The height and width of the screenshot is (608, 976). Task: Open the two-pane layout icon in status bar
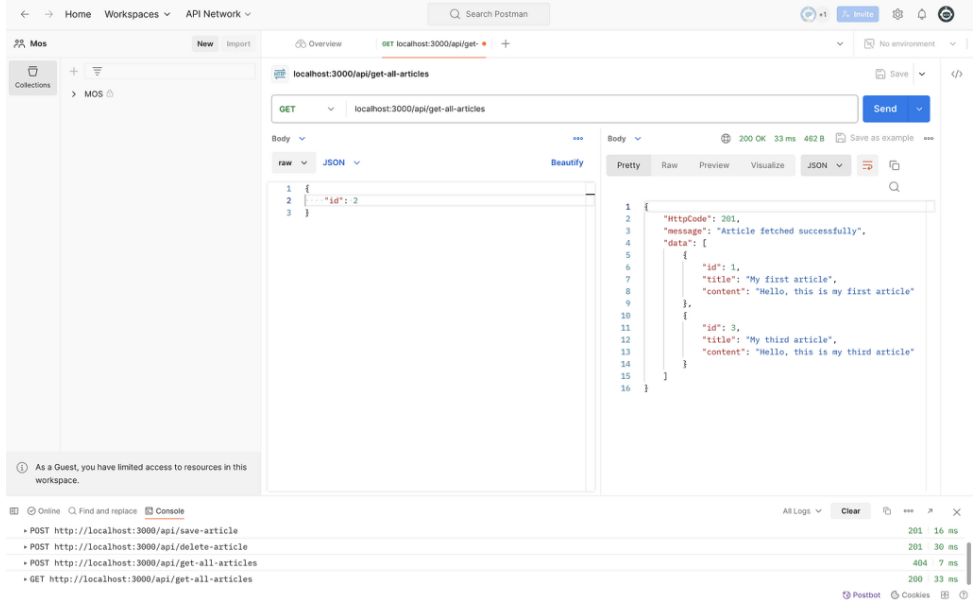tap(945, 595)
